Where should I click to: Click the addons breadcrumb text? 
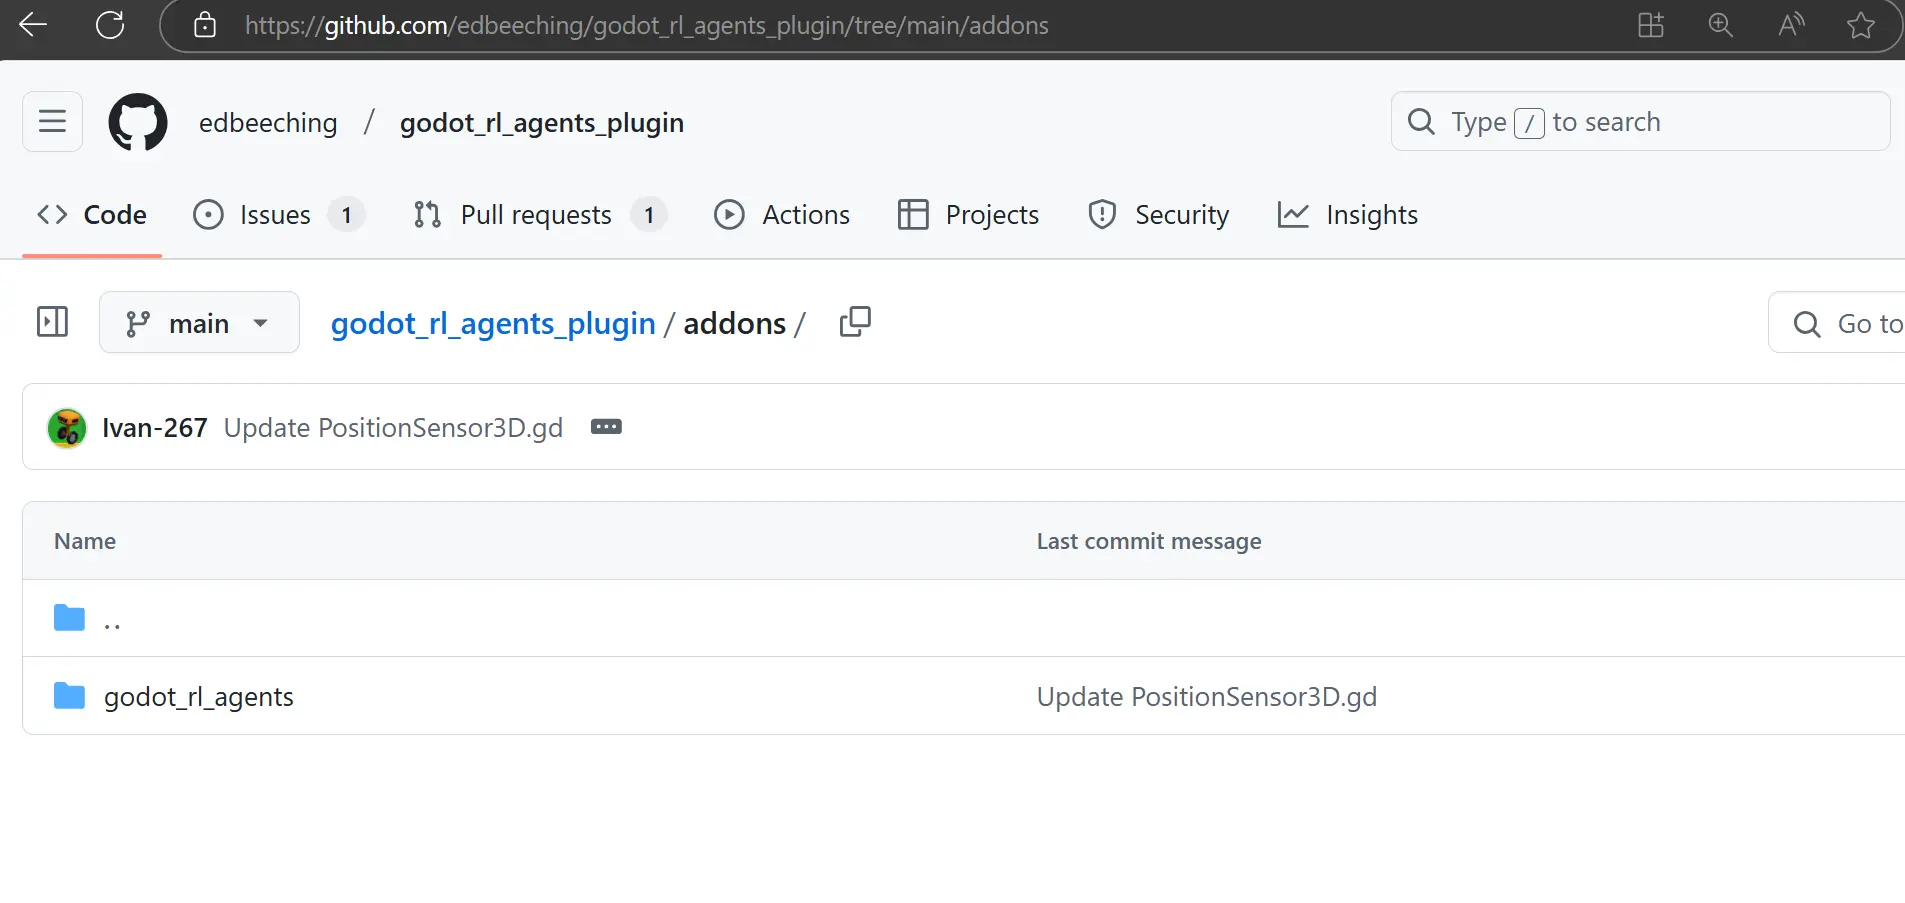point(735,323)
